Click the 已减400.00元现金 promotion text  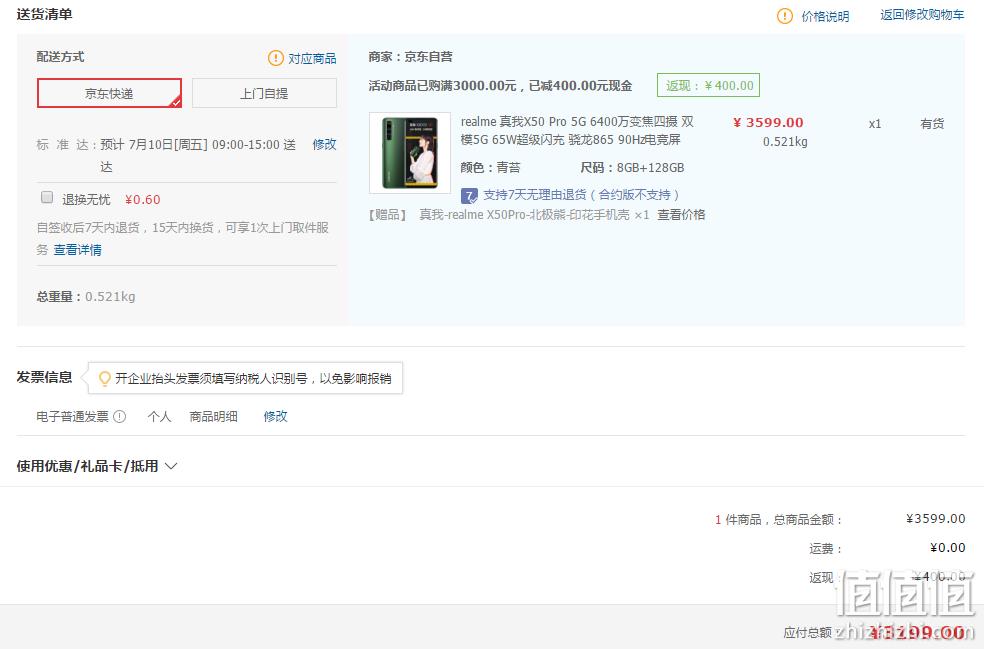580,85
